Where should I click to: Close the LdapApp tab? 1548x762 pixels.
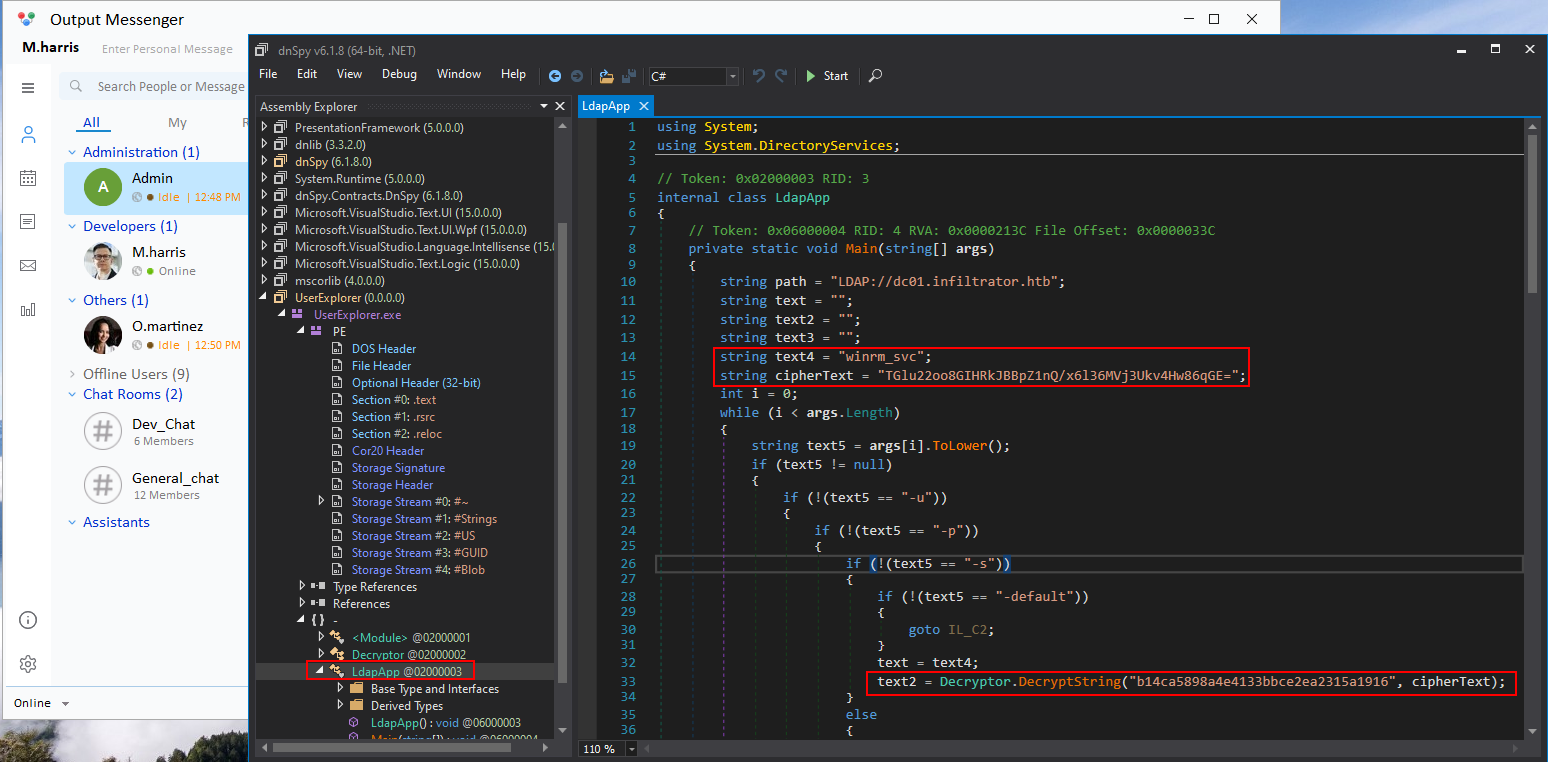(644, 106)
